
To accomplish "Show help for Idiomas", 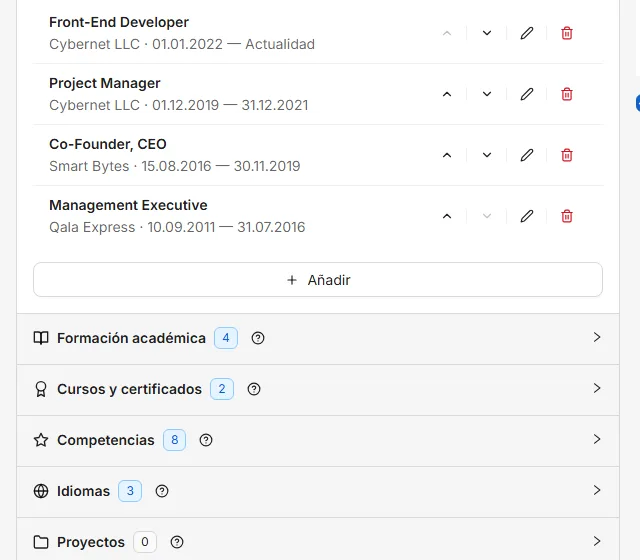I will coord(162,491).
